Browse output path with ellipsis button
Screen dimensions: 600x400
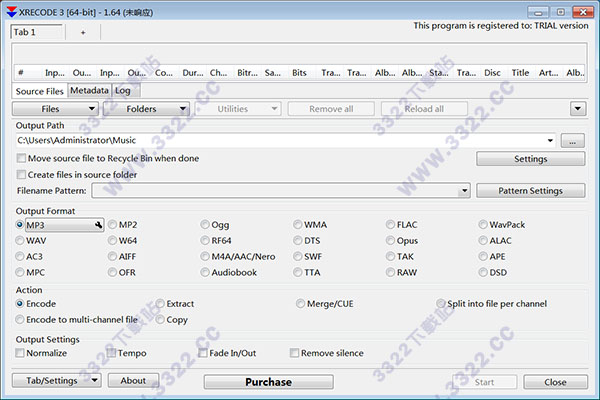click(572, 141)
